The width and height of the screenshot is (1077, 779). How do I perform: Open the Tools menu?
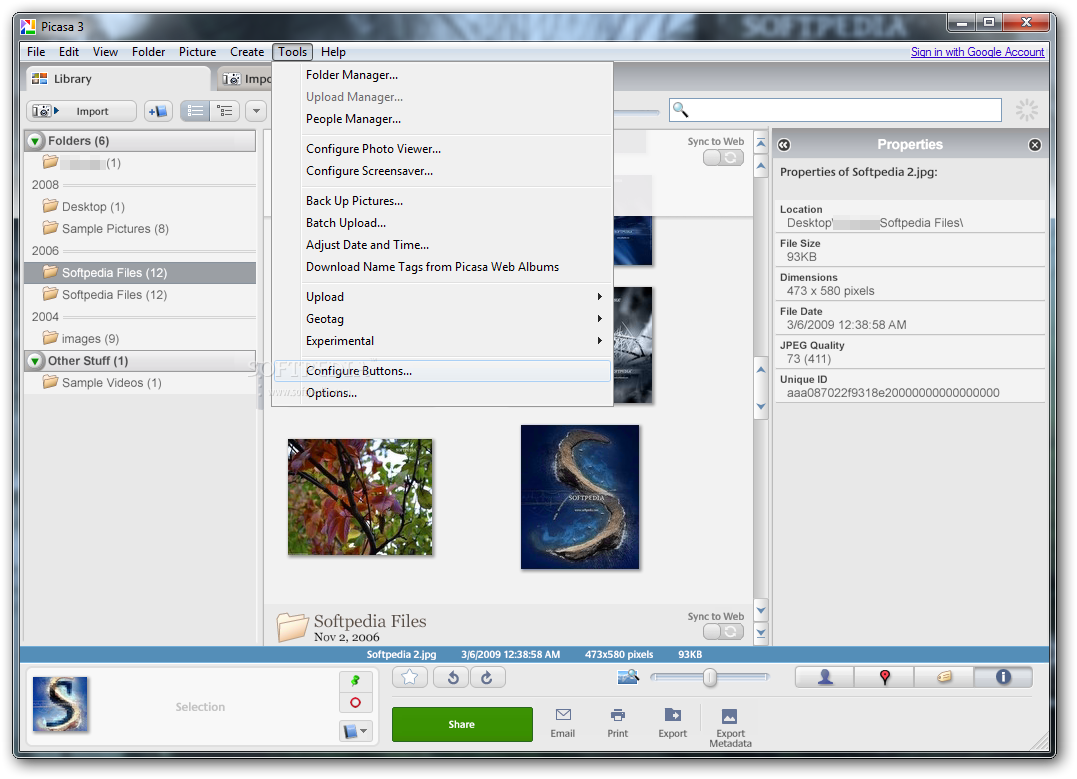pos(293,52)
